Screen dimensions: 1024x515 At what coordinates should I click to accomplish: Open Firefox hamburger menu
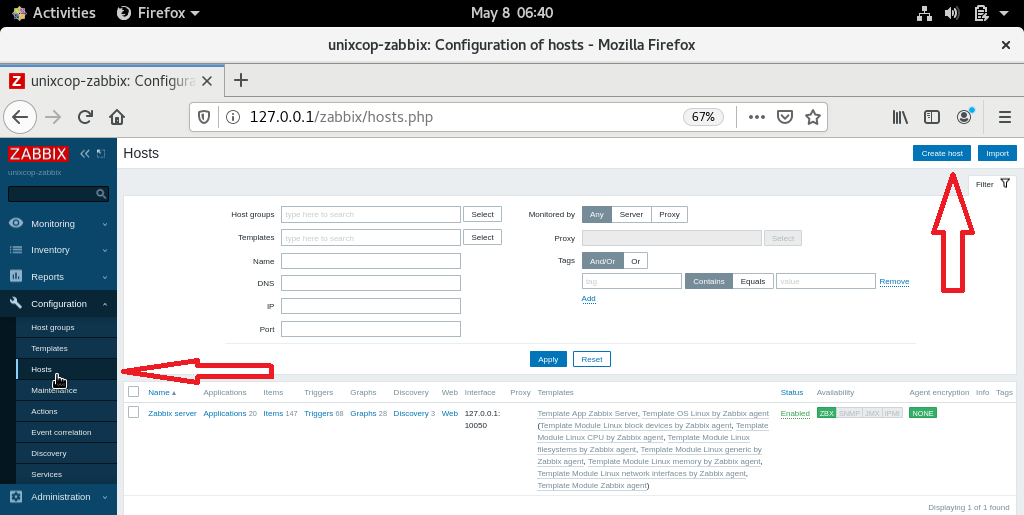tap(1005, 117)
